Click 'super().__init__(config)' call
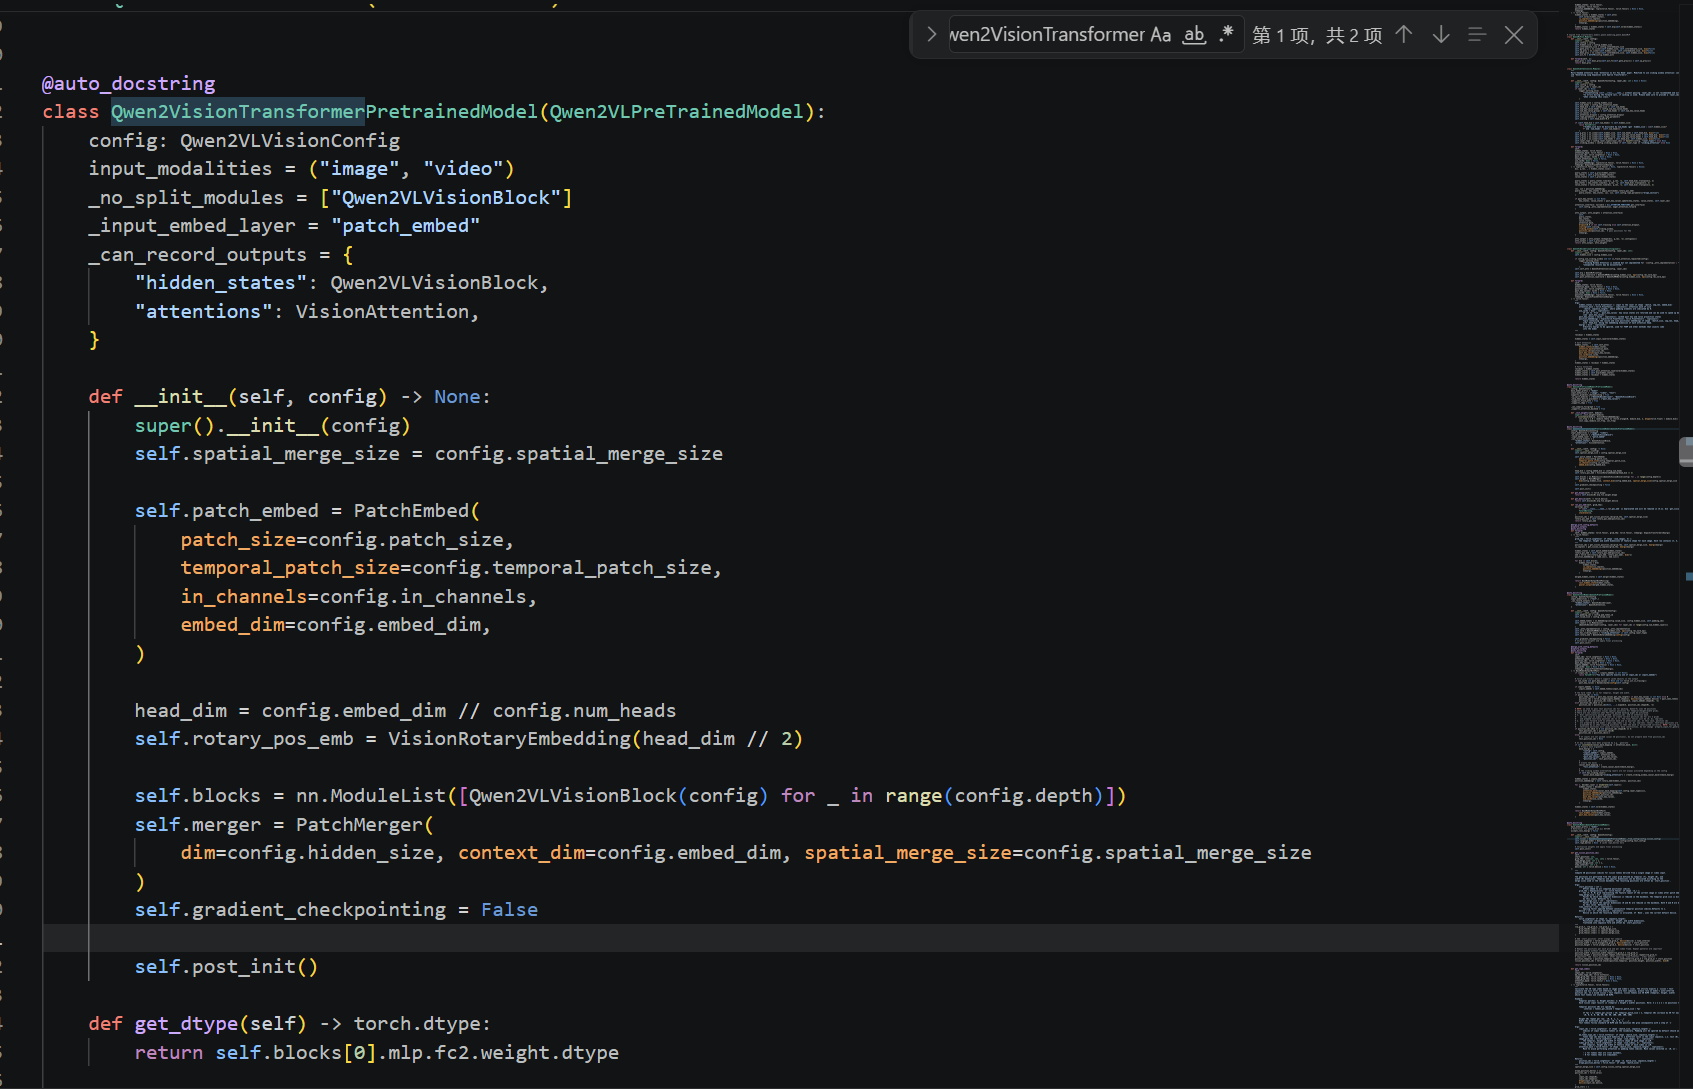 (x=273, y=425)
